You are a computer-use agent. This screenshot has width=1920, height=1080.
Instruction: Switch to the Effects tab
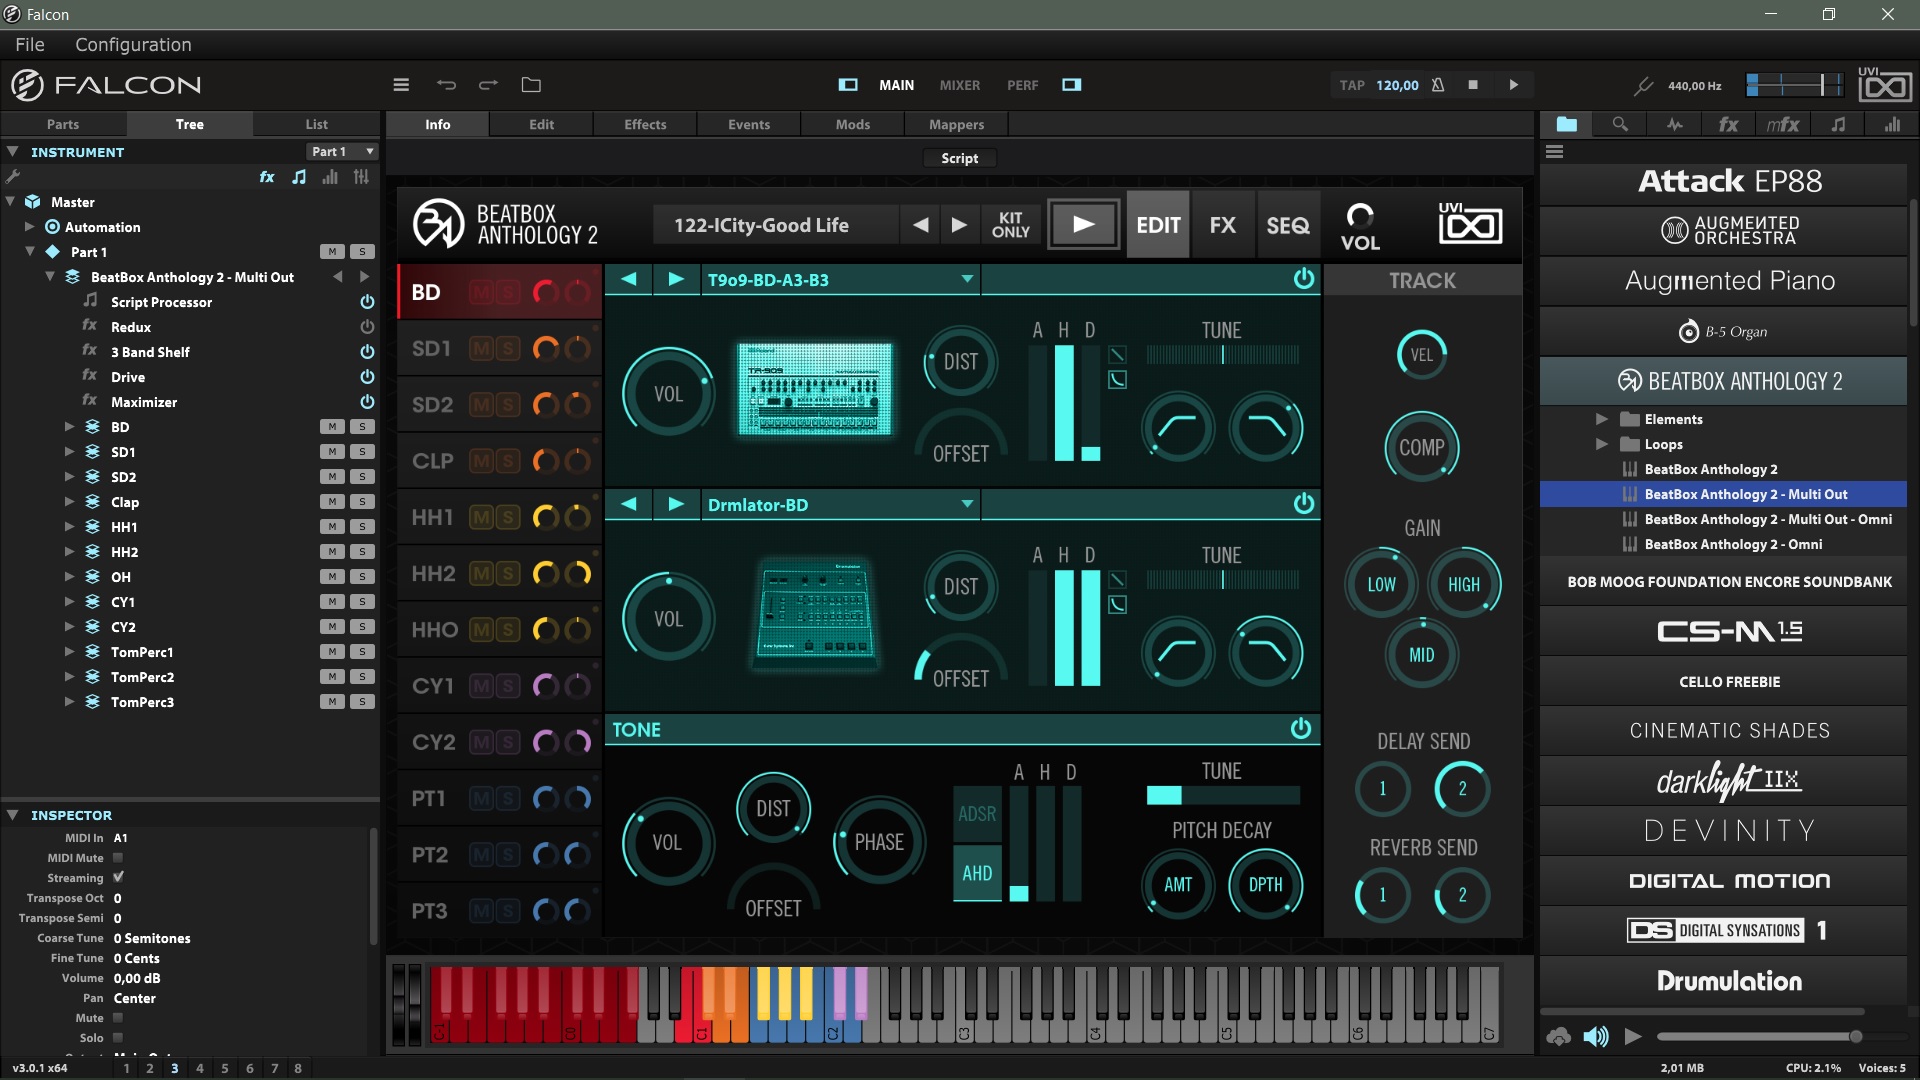point(645,124)
